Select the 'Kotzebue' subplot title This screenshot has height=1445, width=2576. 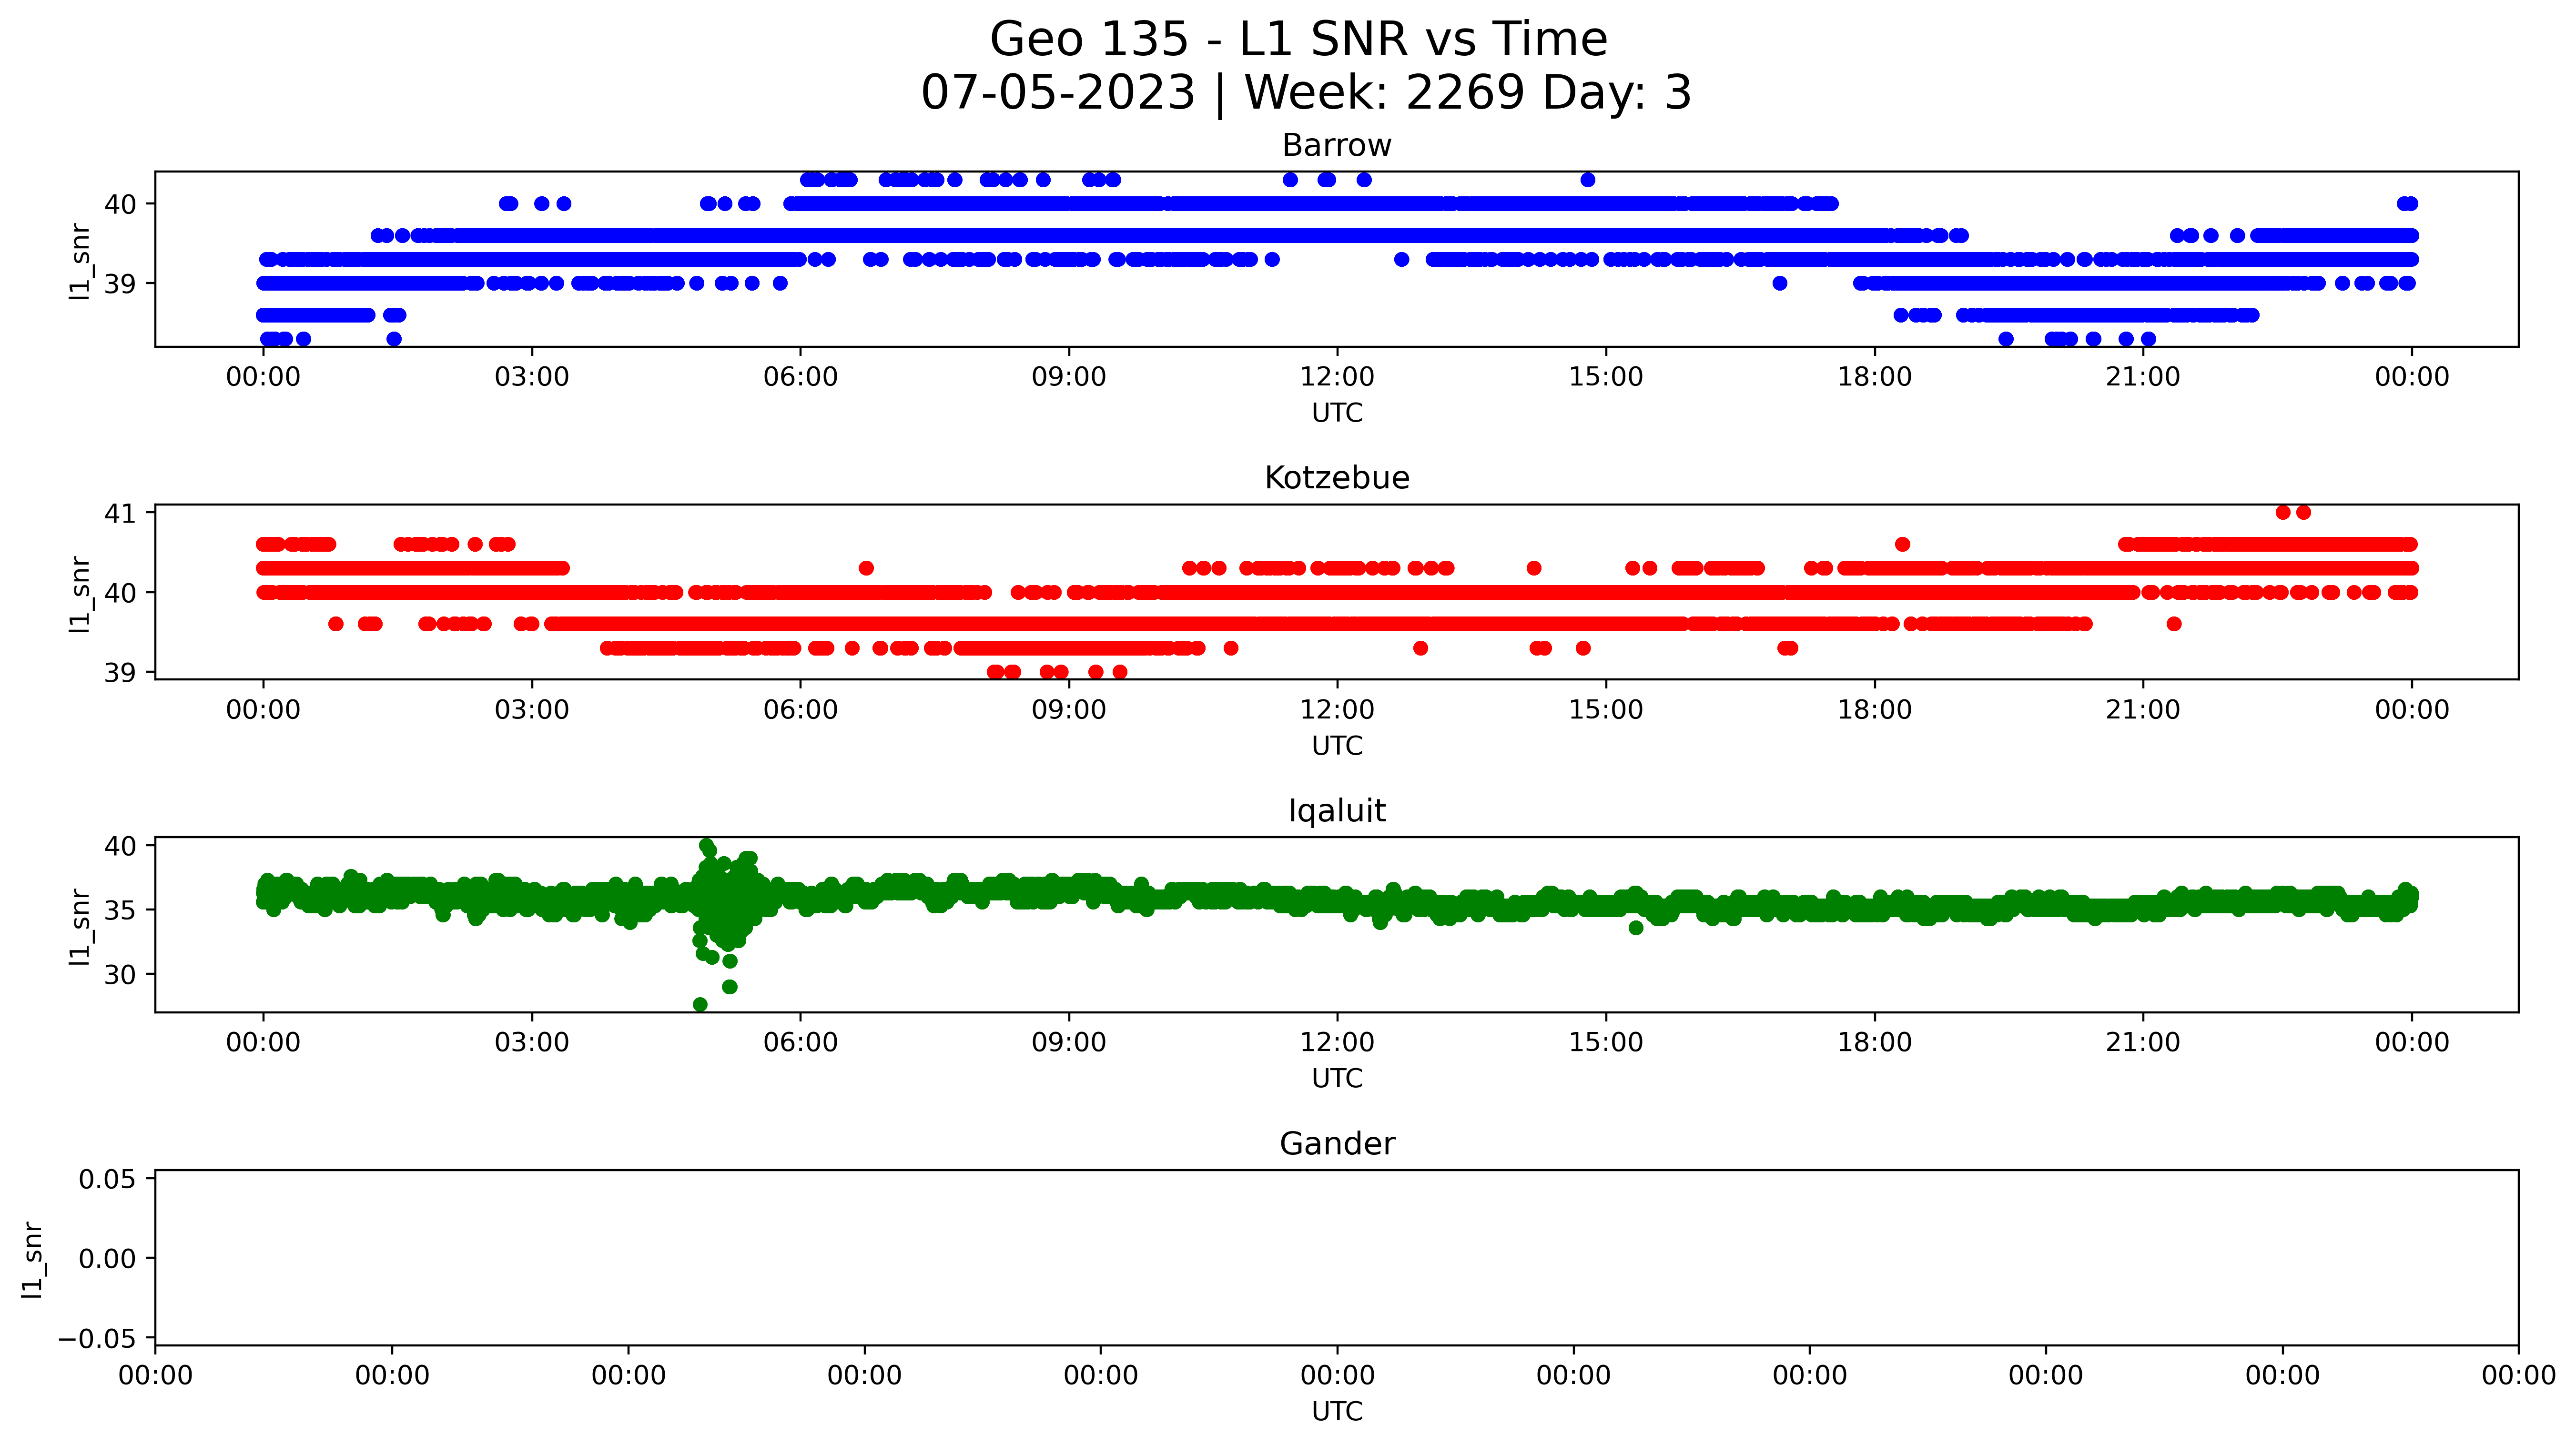1336,478
